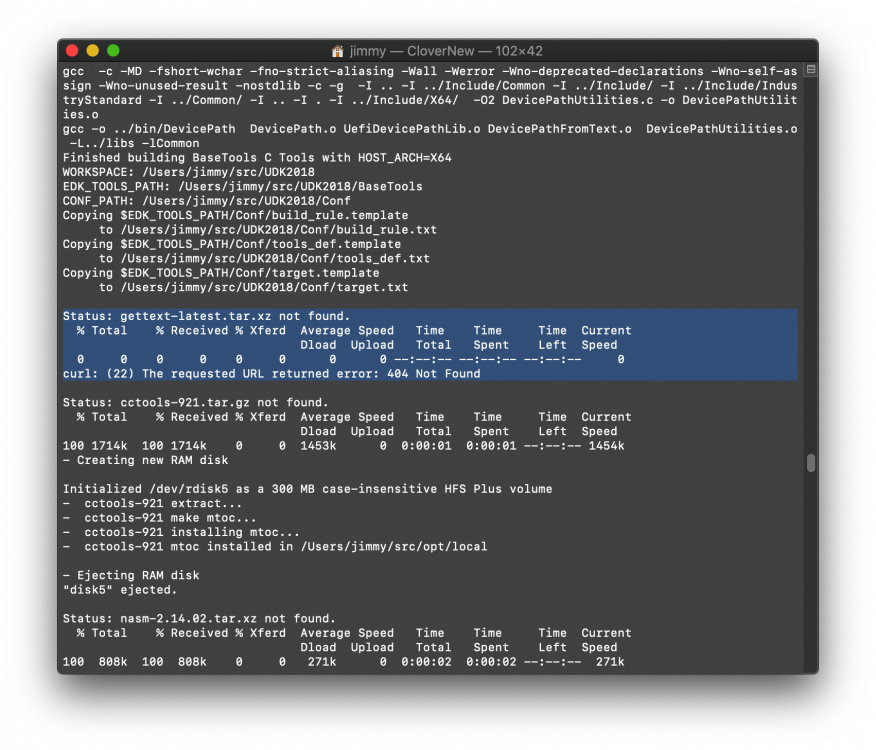876x750 pixels.
Task: Click 'to /Users/jimmy/src/UDK2018/Conf/build_rule.txt' line
Action: 268,230
